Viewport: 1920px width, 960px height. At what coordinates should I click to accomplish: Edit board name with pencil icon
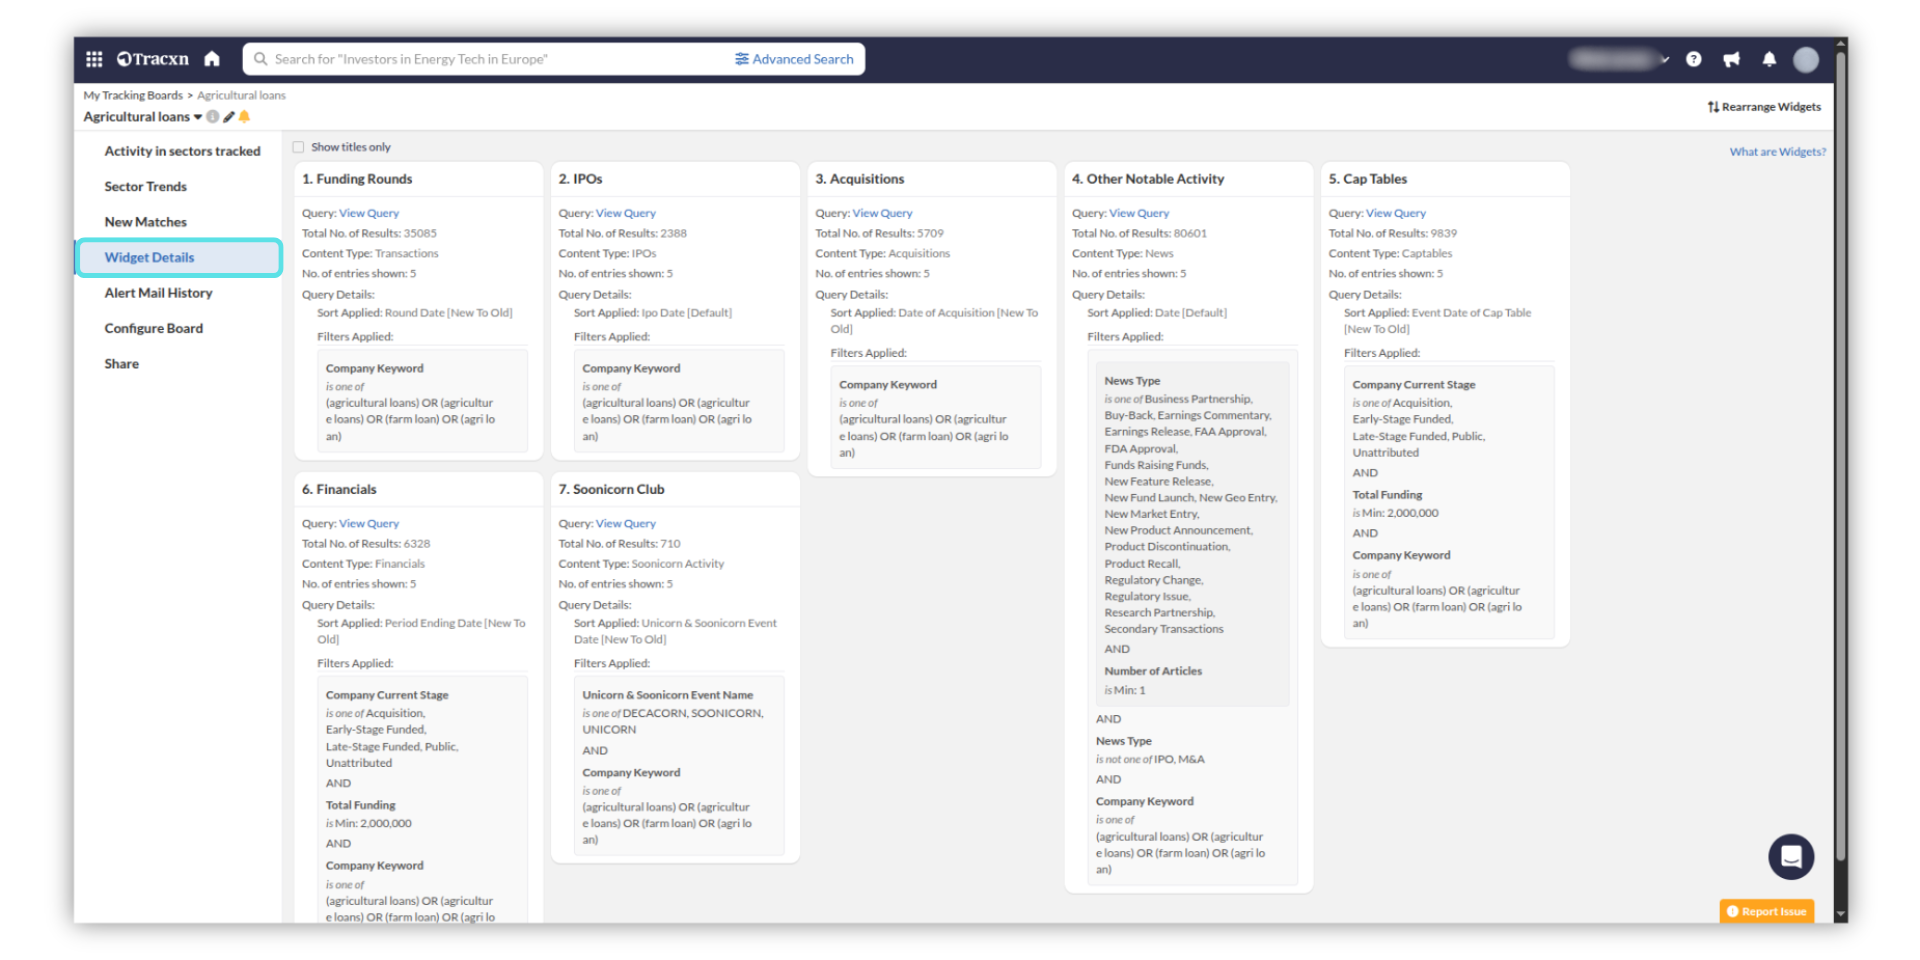229,117
